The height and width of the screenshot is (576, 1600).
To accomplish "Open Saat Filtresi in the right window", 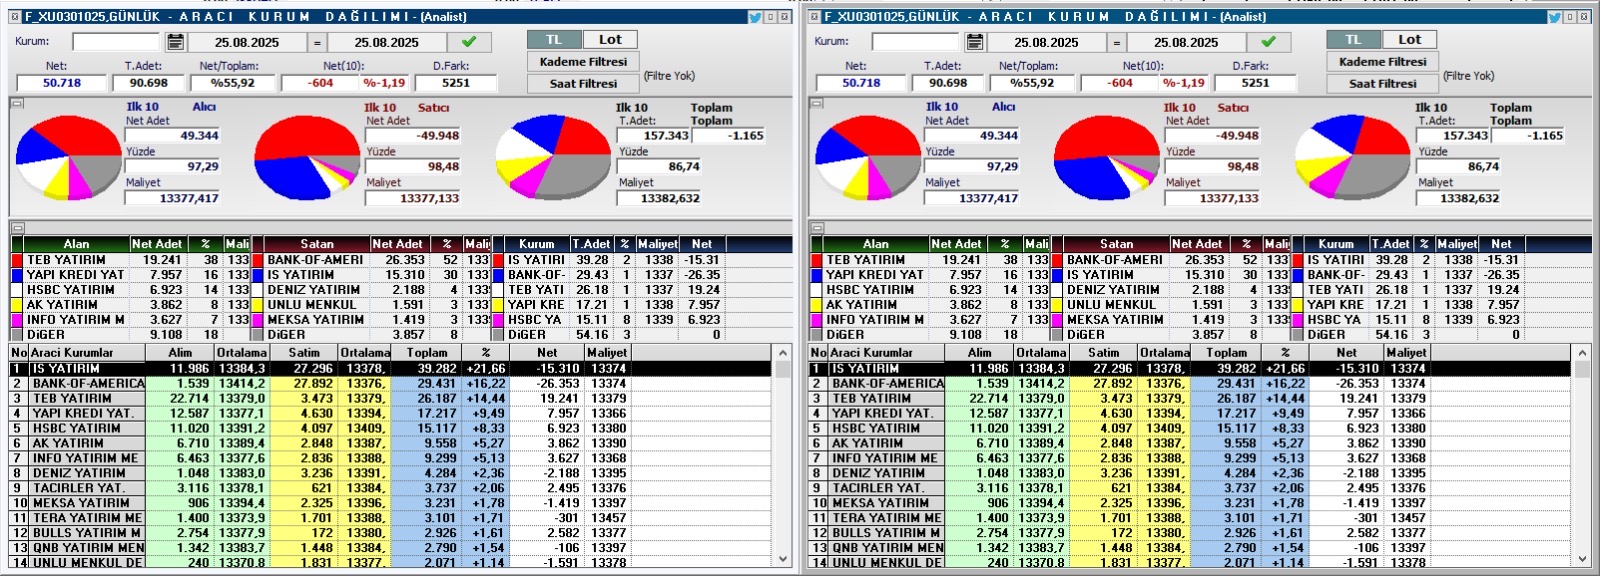I will 1383,84.
